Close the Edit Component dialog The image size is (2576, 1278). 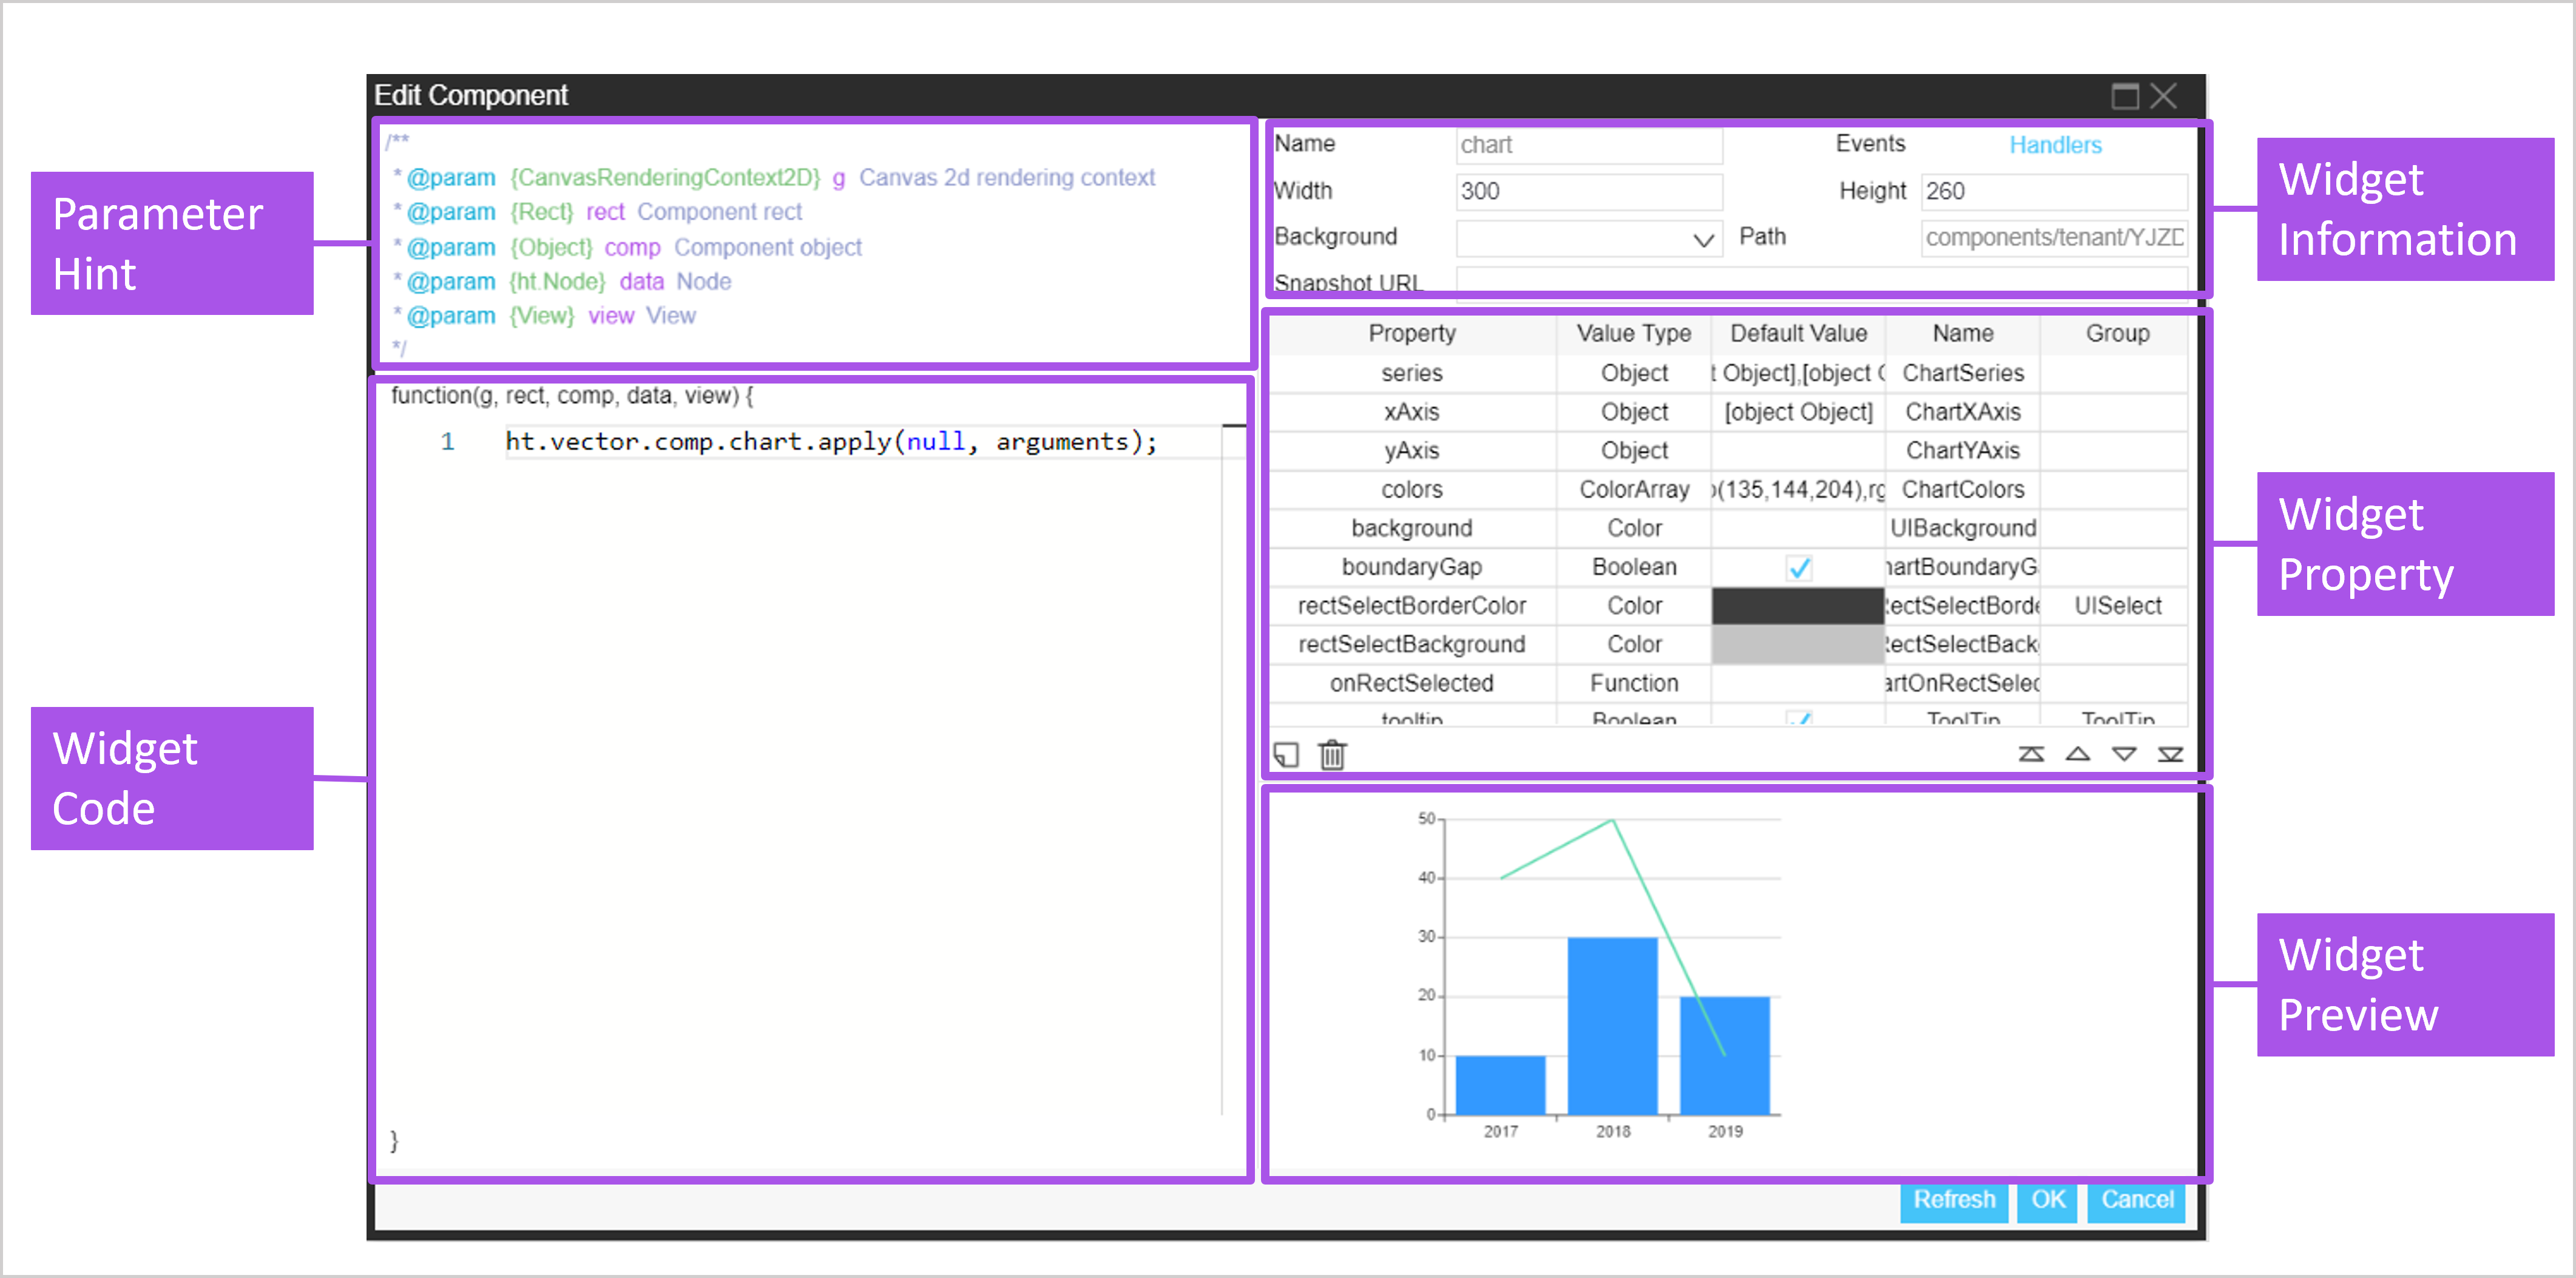(2164, 96)
